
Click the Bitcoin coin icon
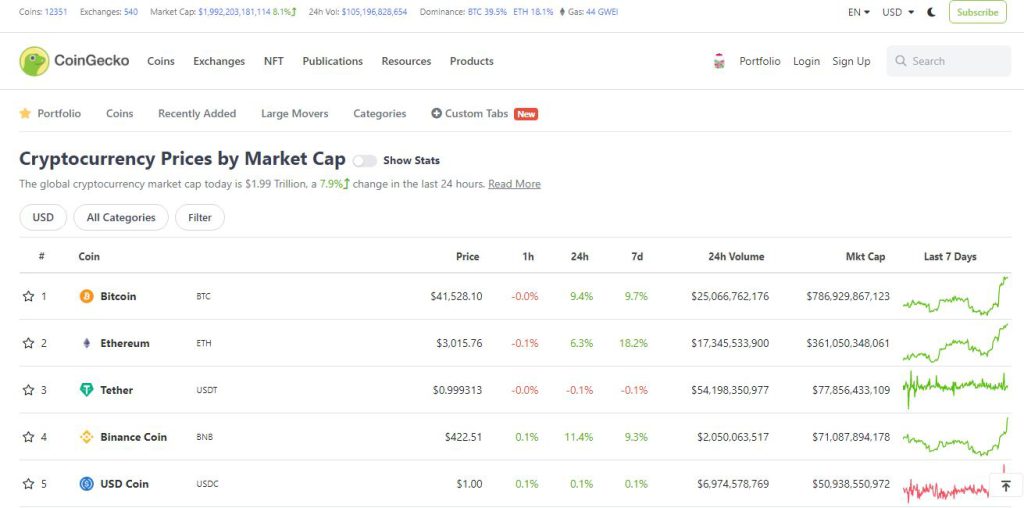coord(86,296)
